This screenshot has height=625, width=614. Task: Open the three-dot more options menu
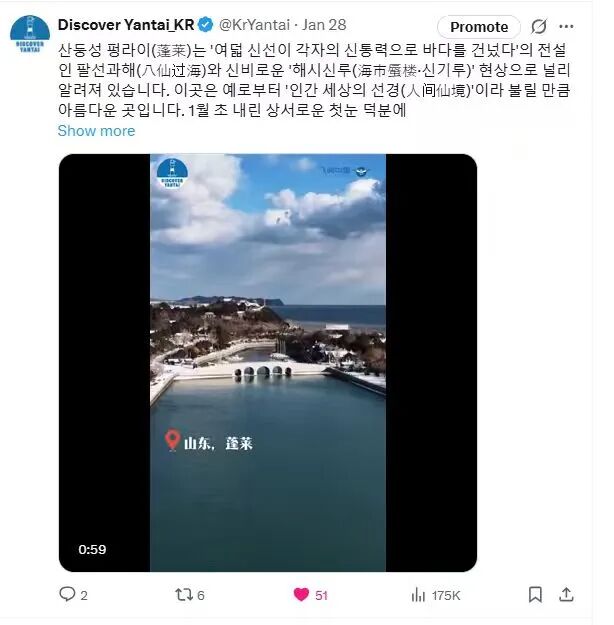coord(566,27)
